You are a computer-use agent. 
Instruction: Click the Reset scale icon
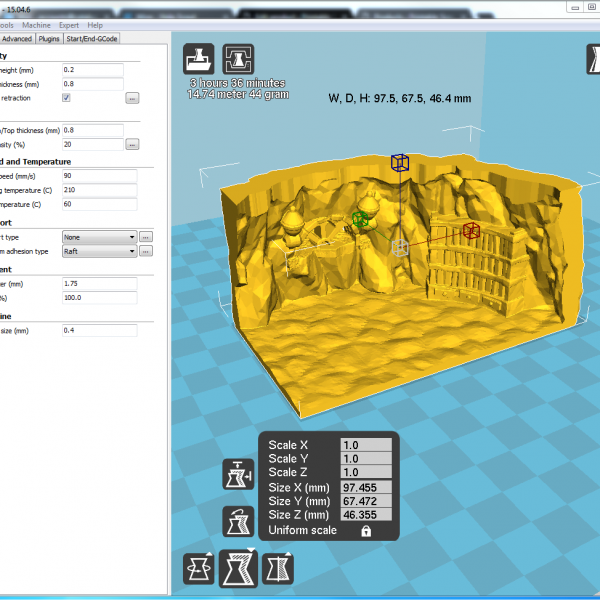coord(238,521)
